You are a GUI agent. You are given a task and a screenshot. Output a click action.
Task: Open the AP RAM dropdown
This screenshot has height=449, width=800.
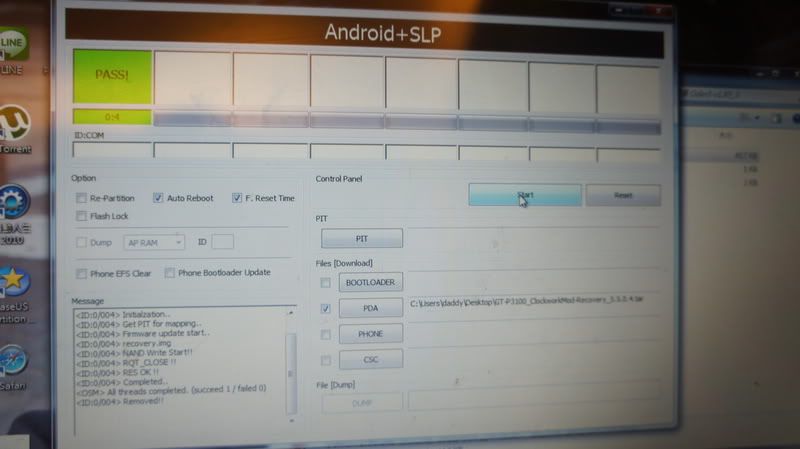154,242
